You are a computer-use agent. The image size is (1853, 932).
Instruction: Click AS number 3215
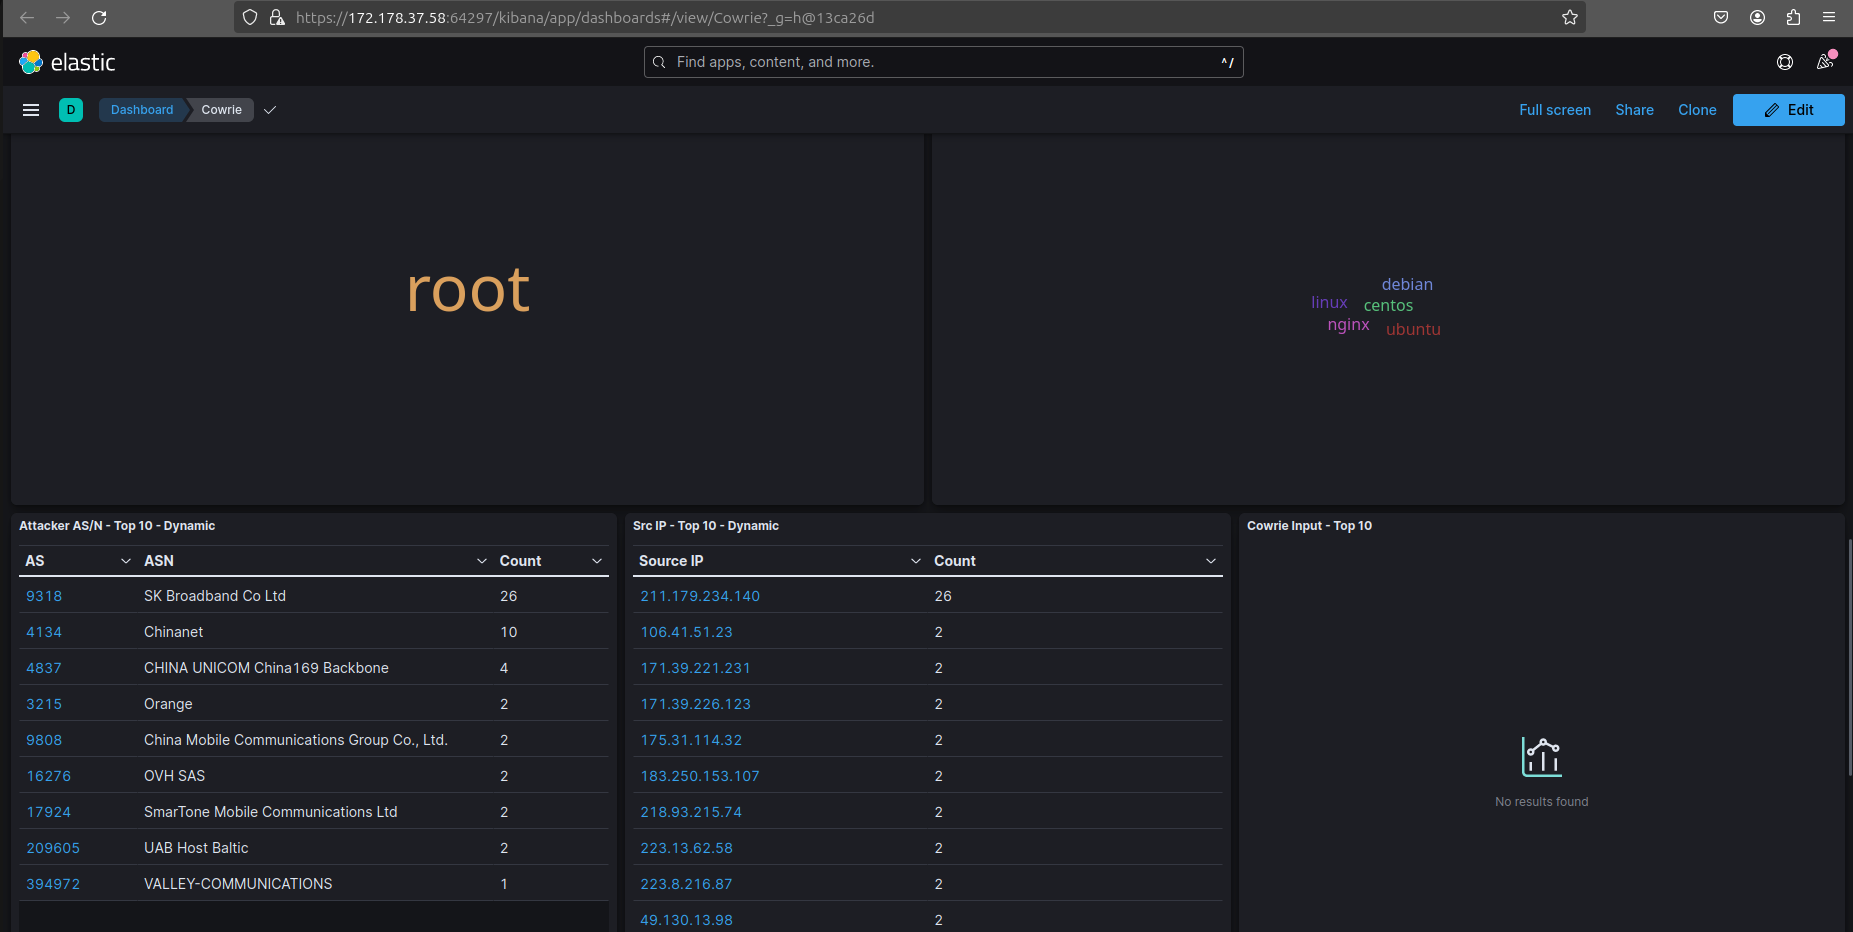[44, 704]
